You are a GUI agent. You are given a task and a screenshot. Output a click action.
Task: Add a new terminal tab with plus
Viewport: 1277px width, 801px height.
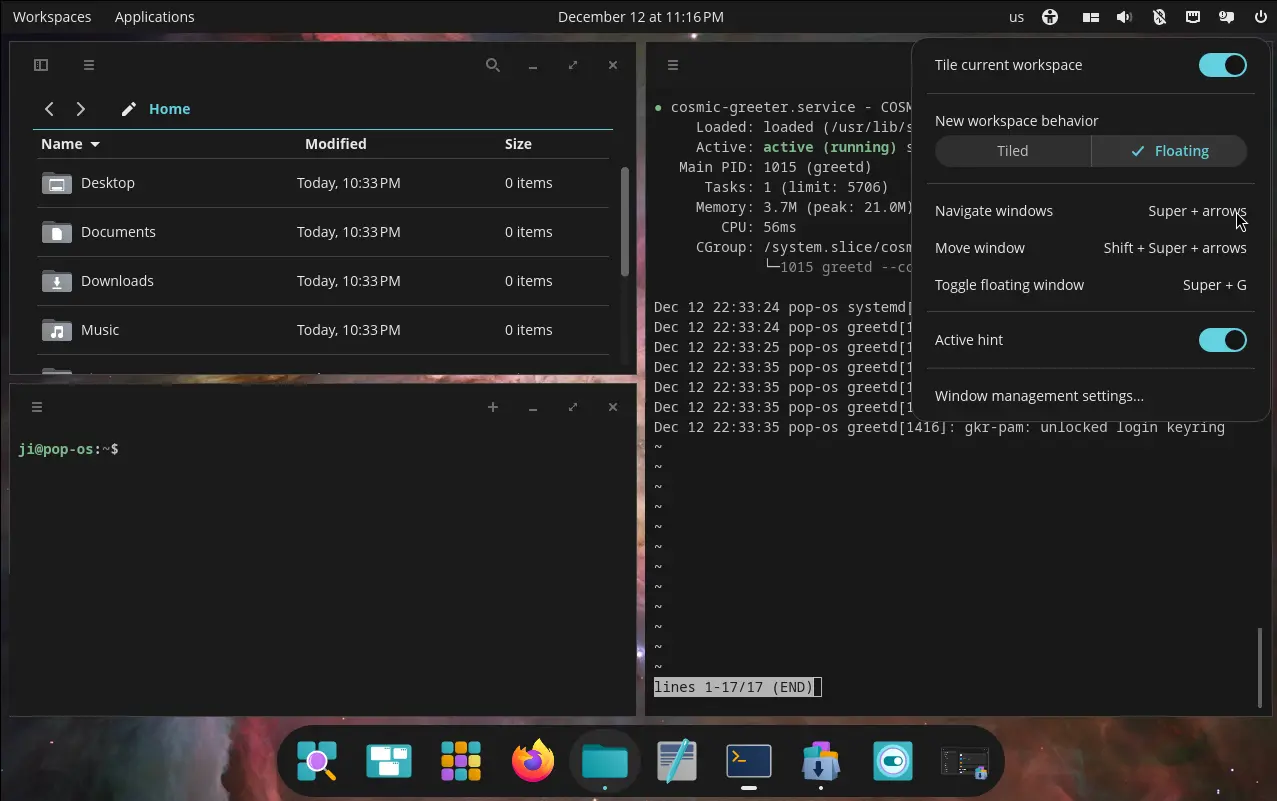(x=492, y=407)
